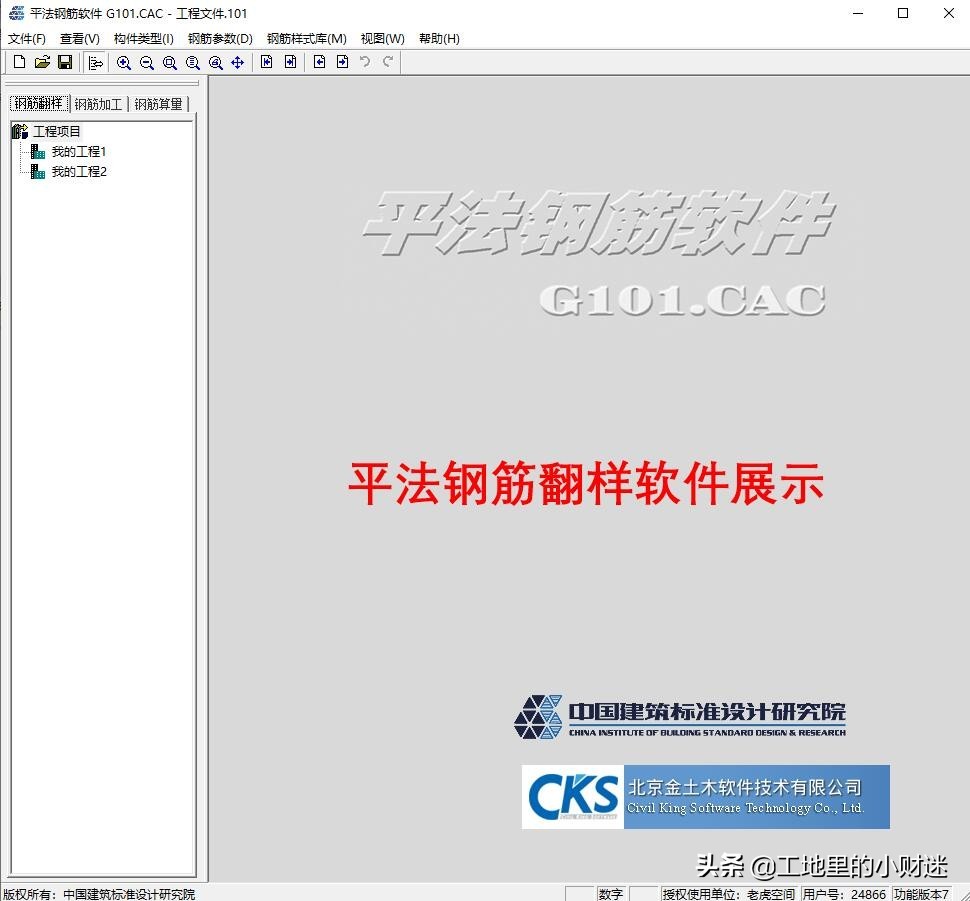Click the building icon beside 我的工程1
This screenshot has height=901, width=970.
[38, 151]
